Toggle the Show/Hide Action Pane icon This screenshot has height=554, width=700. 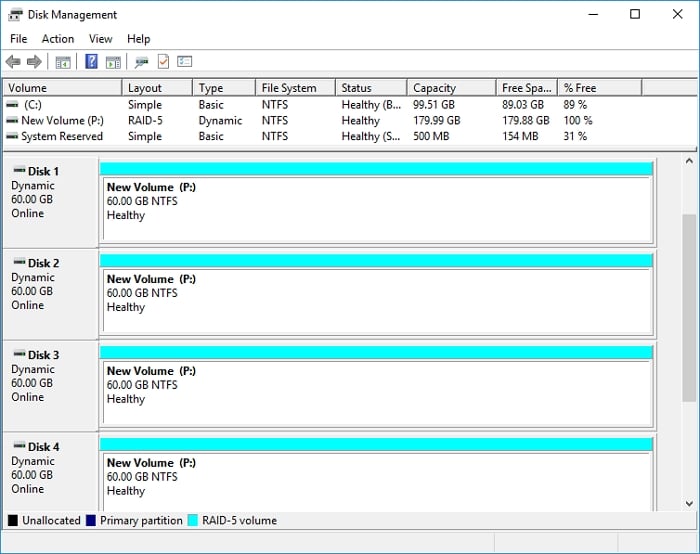tap(113, 62)
